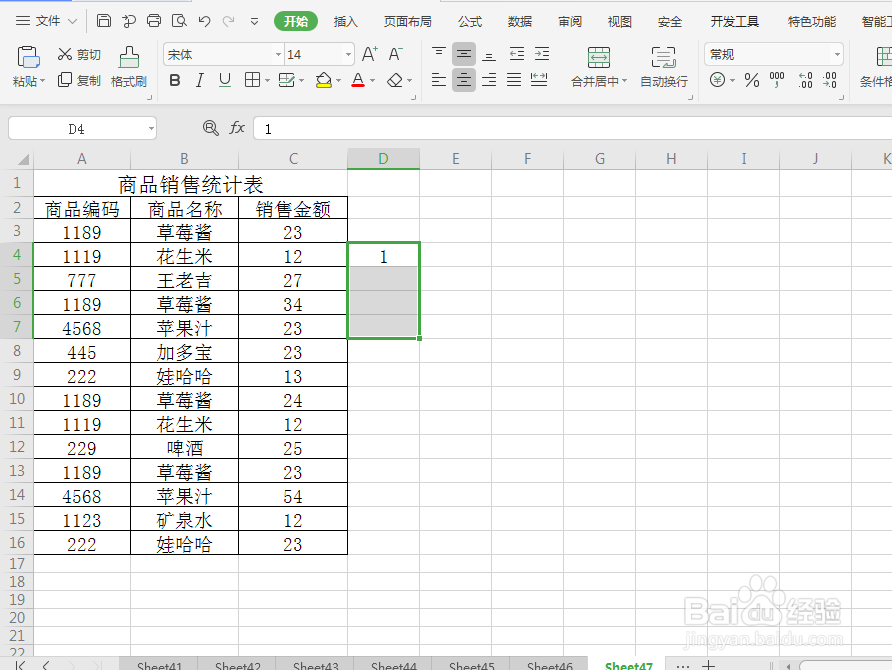Open the 宋体 font name dropdown

(x=278, y=55)
